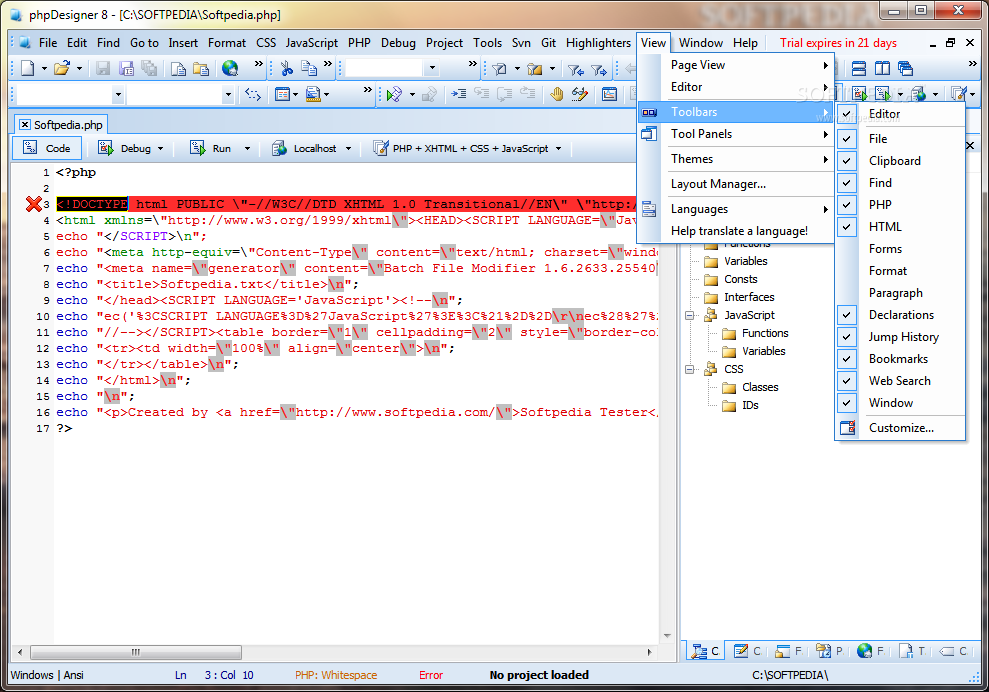989x692 pixels.
Task: Uncheck the Clipboard toolbar
Action: coord(901,161)
